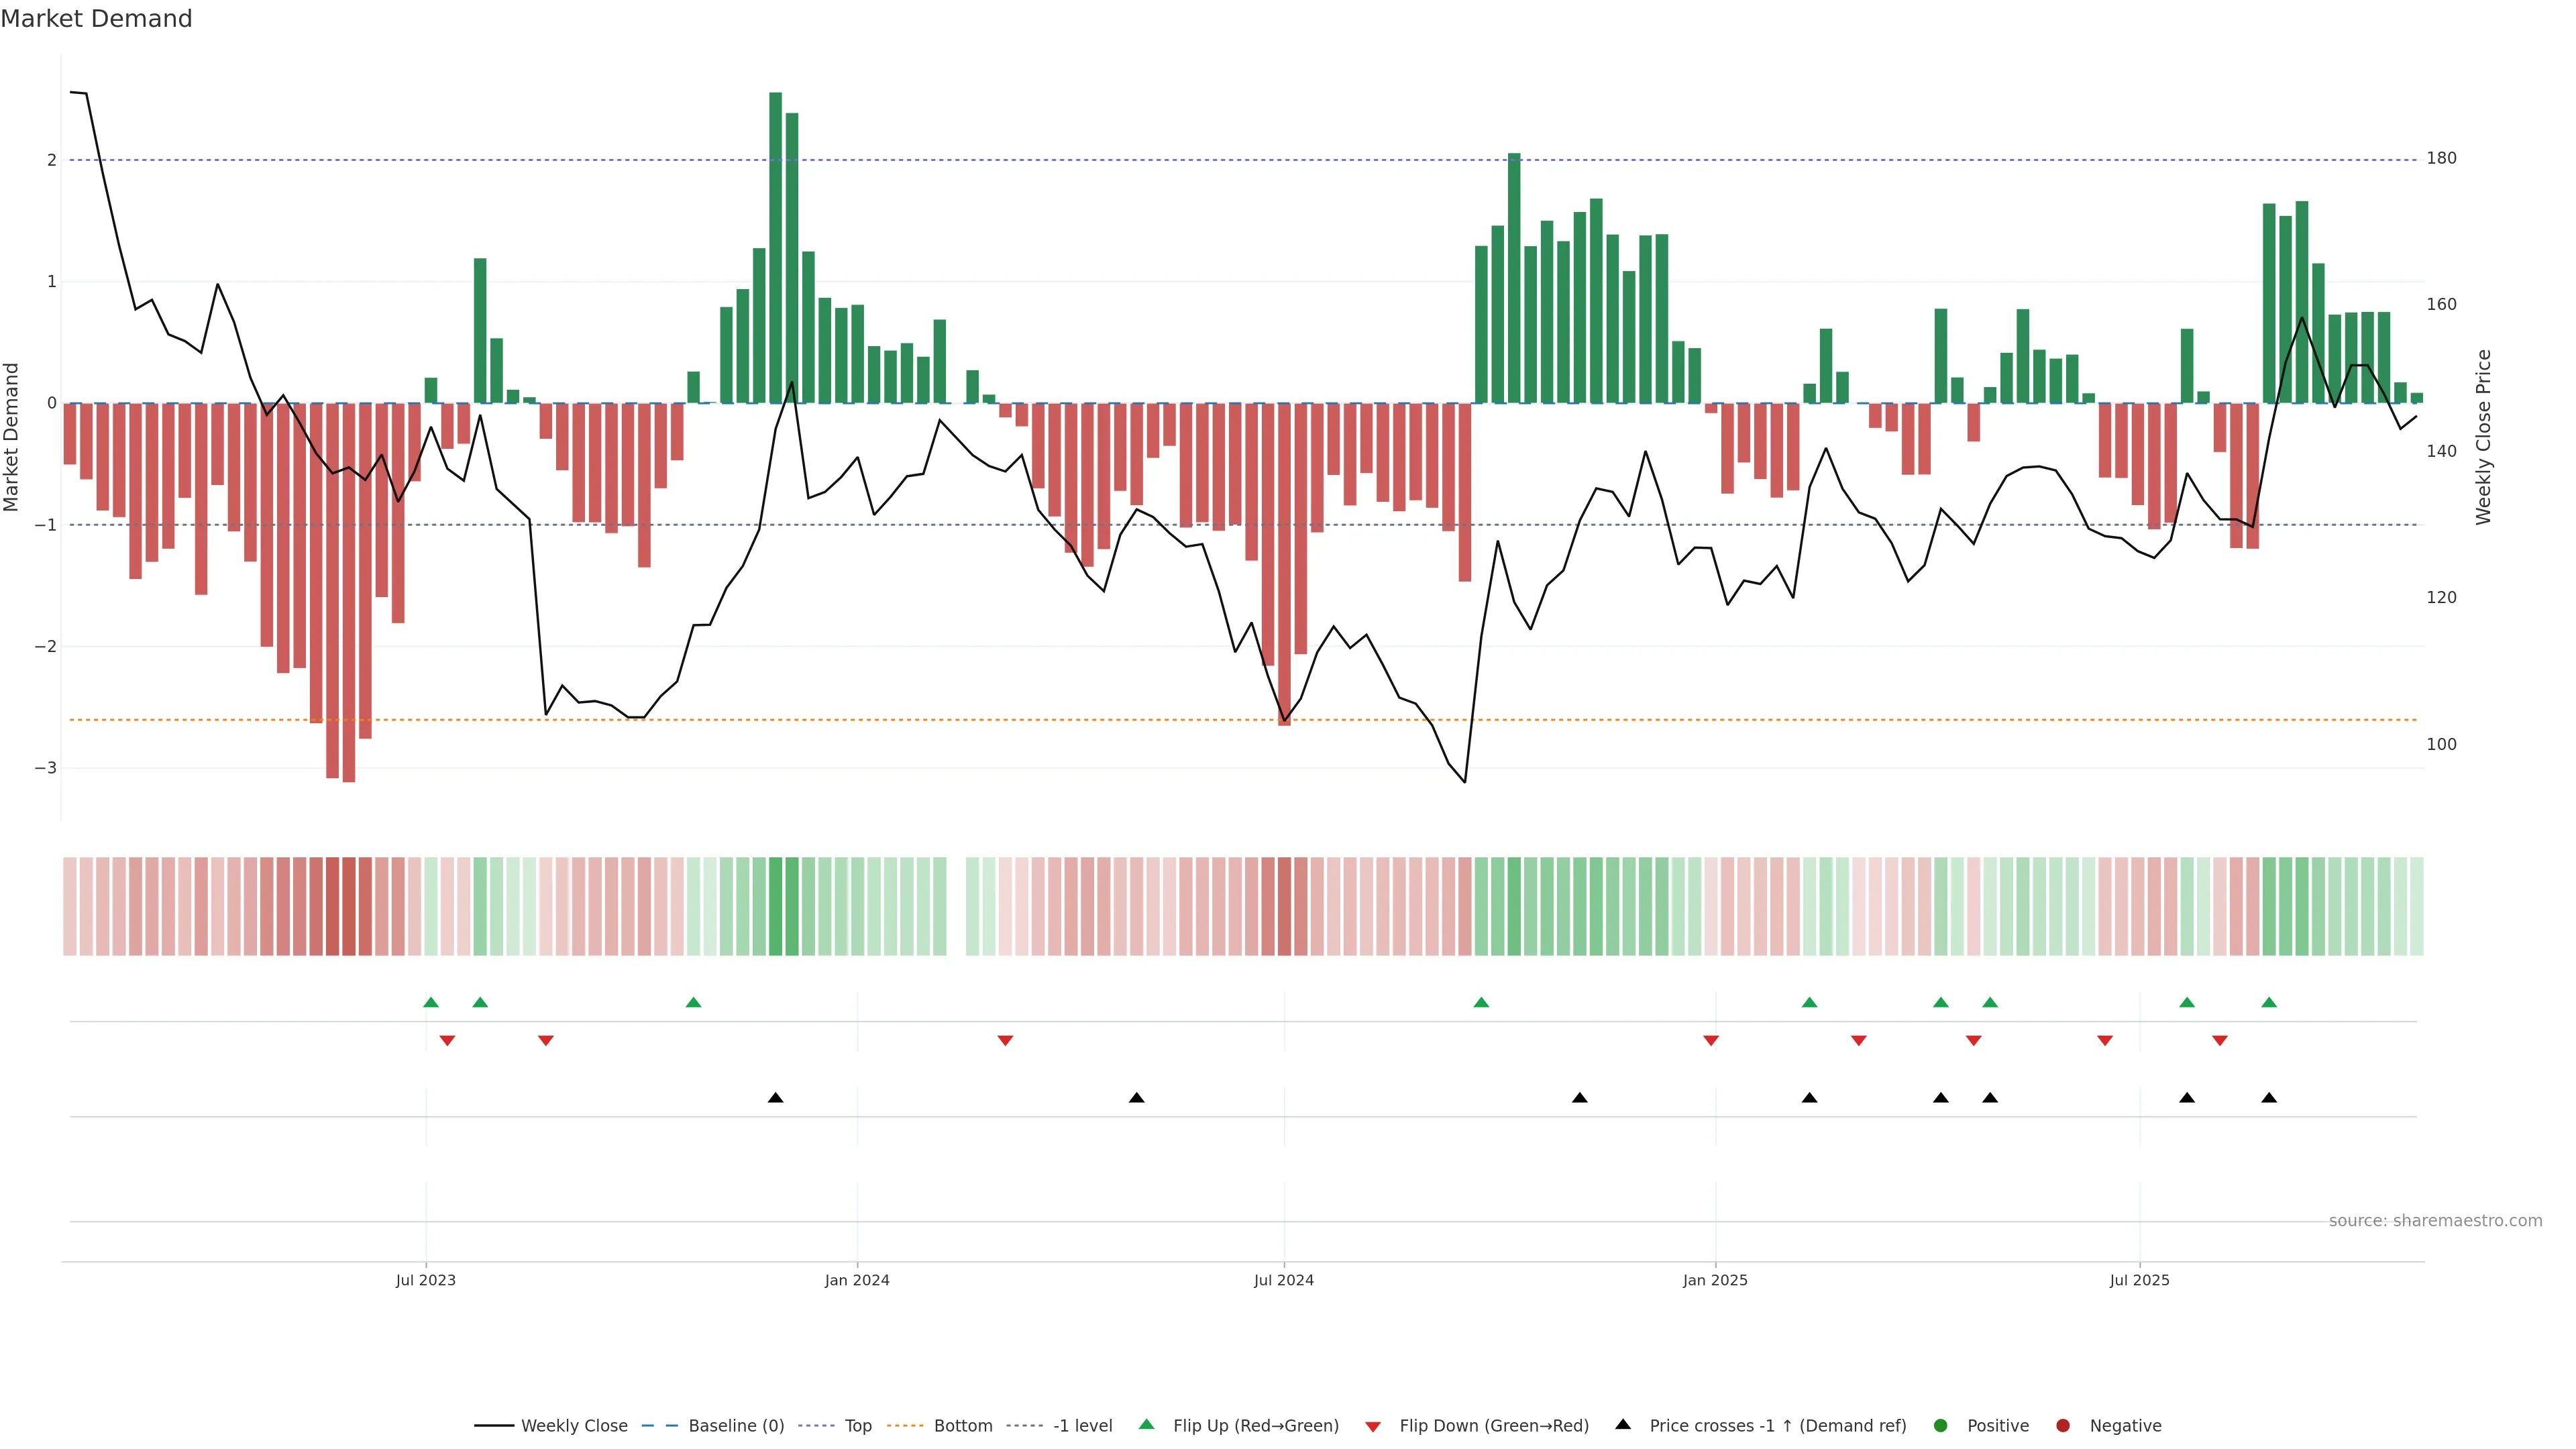Screen dimensions: 2576x1449
Task: Toggle the Top legend entry
Action: click(857, 1425)
